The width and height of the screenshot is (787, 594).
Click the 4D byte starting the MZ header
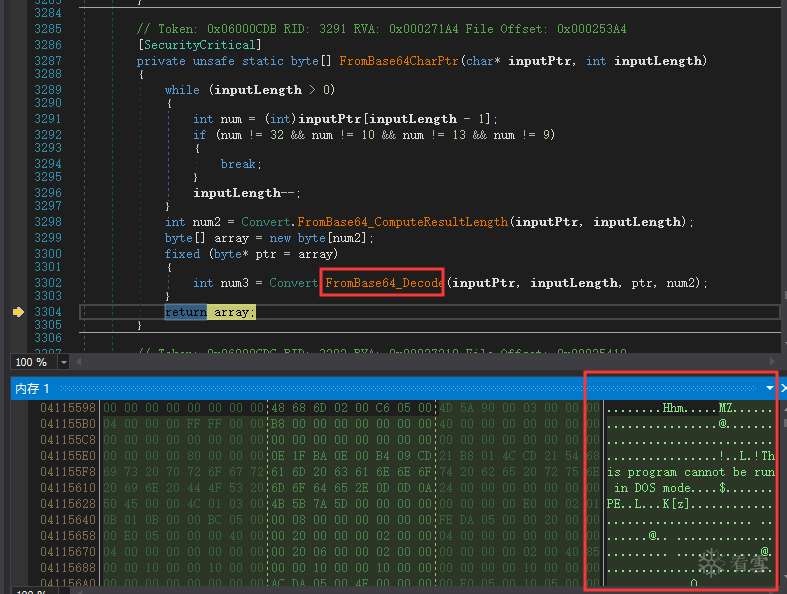pos(446,408)
